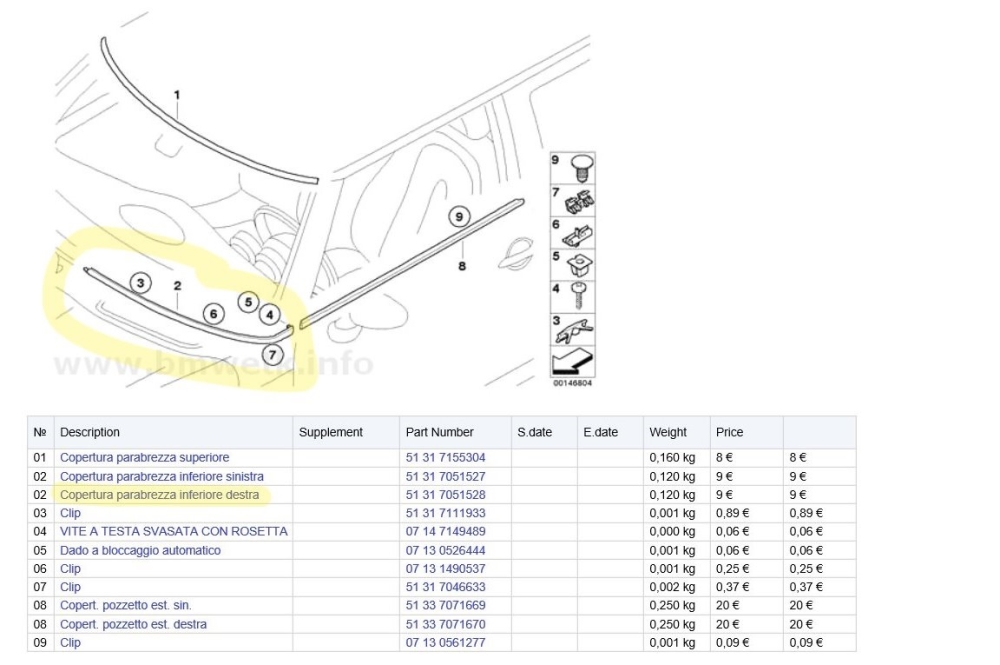Click part number 51 33 7071670
Screen dimensions: 1000x665
click(445, 624)
